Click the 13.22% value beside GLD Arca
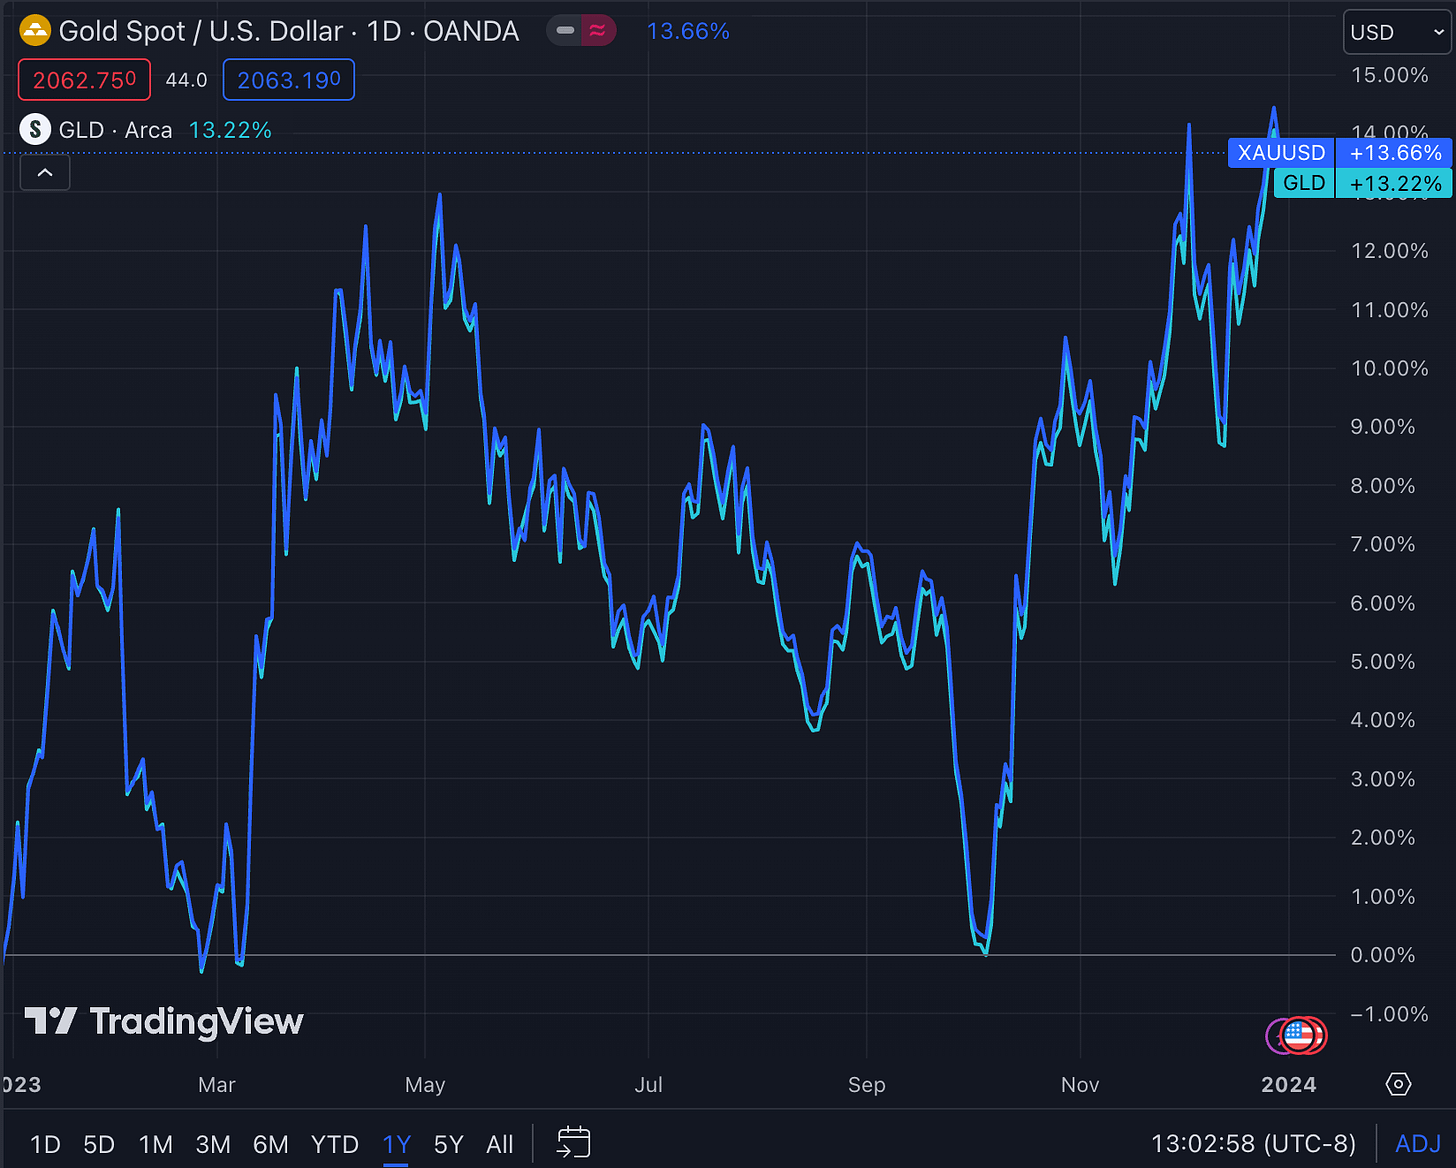 click(230, 130)
